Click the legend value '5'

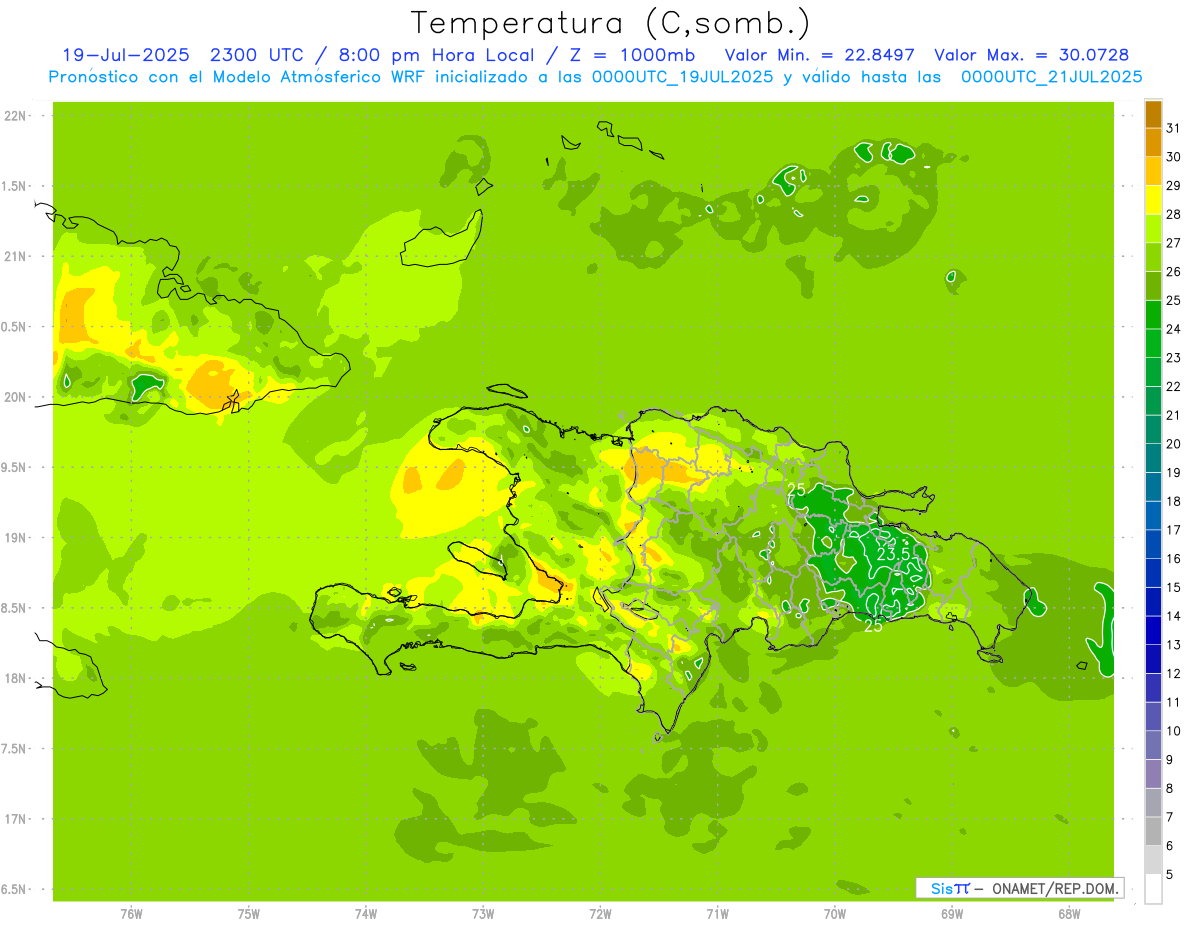(x=1170, y=875)
